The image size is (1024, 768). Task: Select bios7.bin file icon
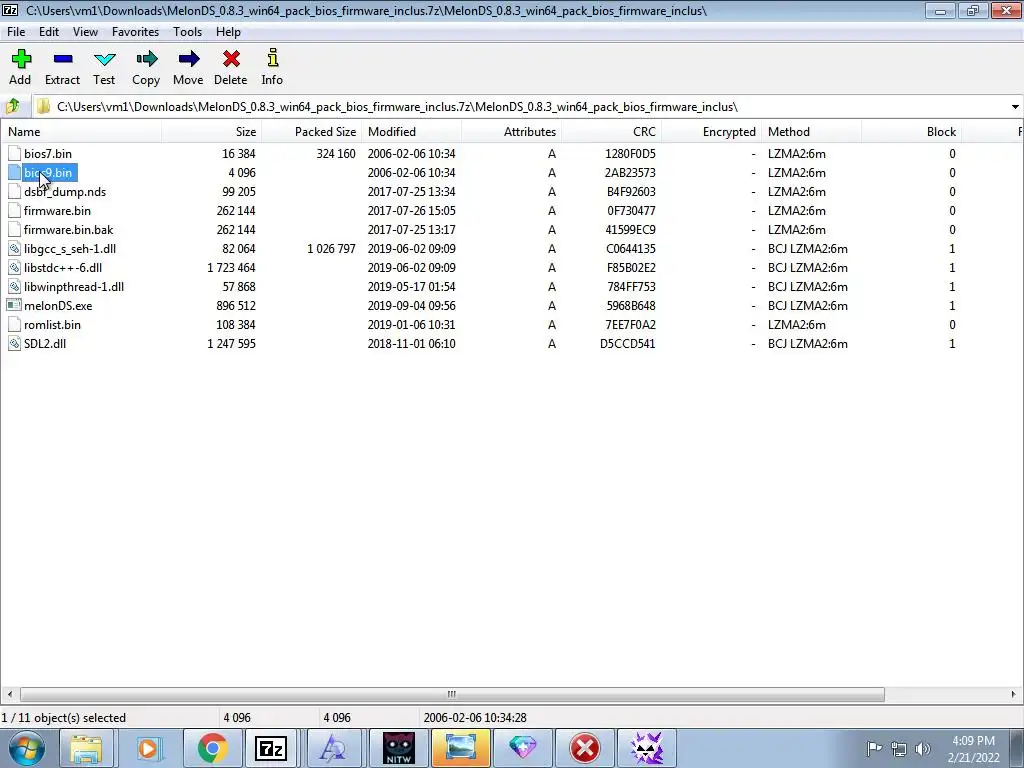click(14, 153)
